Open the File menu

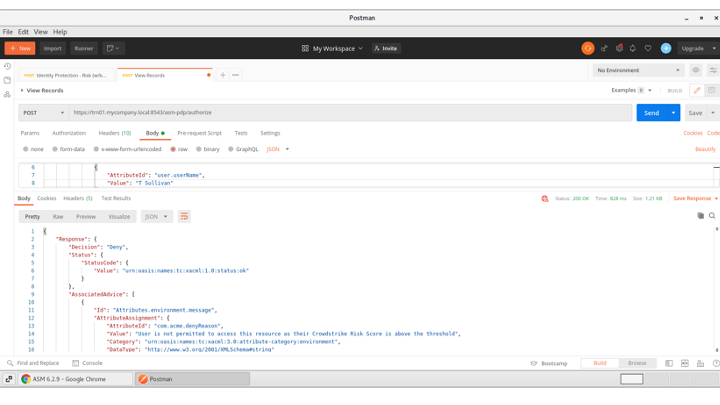pyautogui.click(x=8, y=32)
